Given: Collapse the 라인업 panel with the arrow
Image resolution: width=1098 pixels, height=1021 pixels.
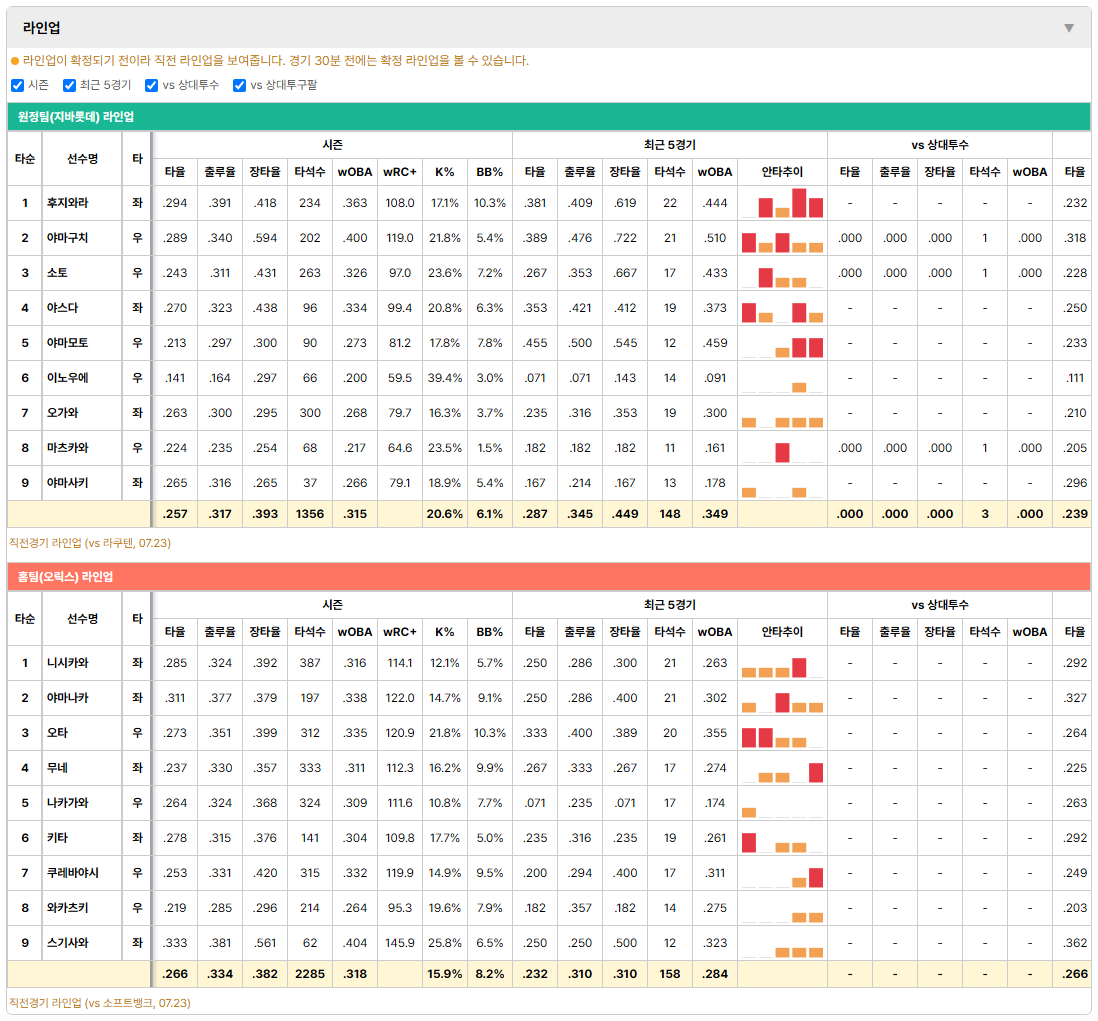Looking at the screenshot, I should coord(1069,28).
